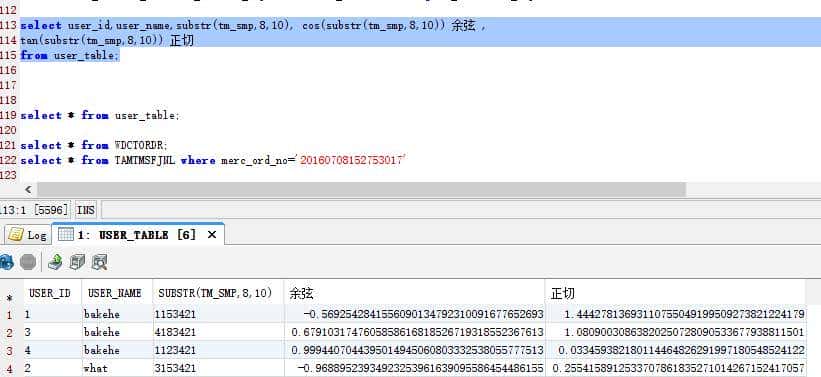The width and height of the screenshot is (821, 377).
Task: Place cursor in 'select * from WDCTORDR;' line
Action: [94, 145]
